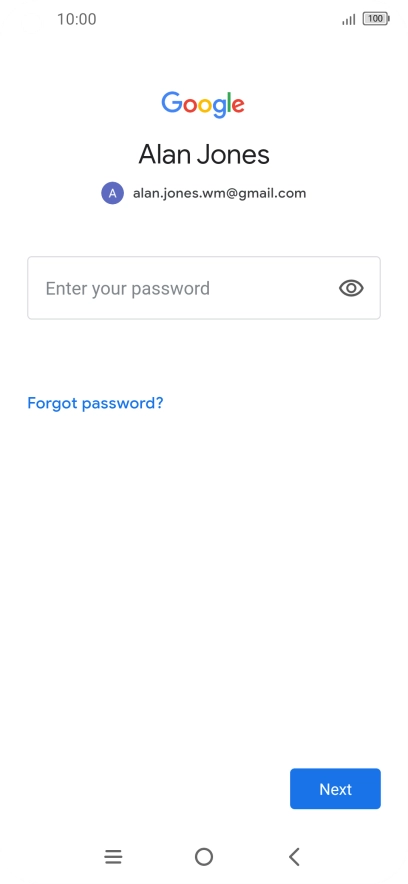Toggle password visibility inside the password box
The height and width of the screenshot is (884, 408).
coord(351,288)
